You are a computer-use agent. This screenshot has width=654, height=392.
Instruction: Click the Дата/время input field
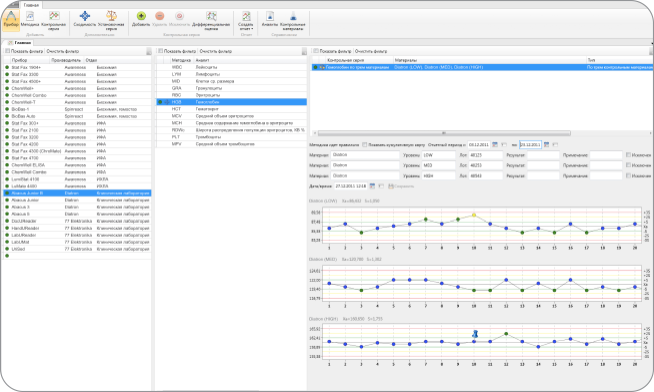click(351, 186)
